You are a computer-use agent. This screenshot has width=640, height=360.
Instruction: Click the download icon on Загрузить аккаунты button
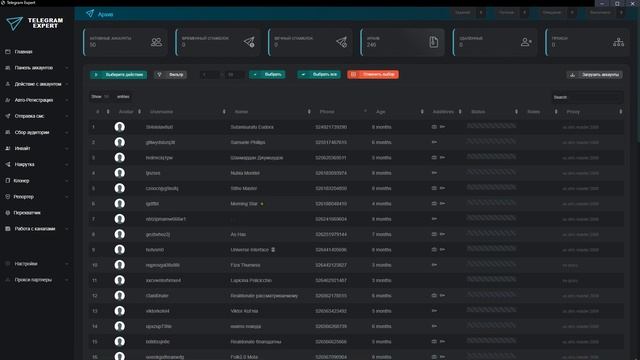tap(573, 75)
